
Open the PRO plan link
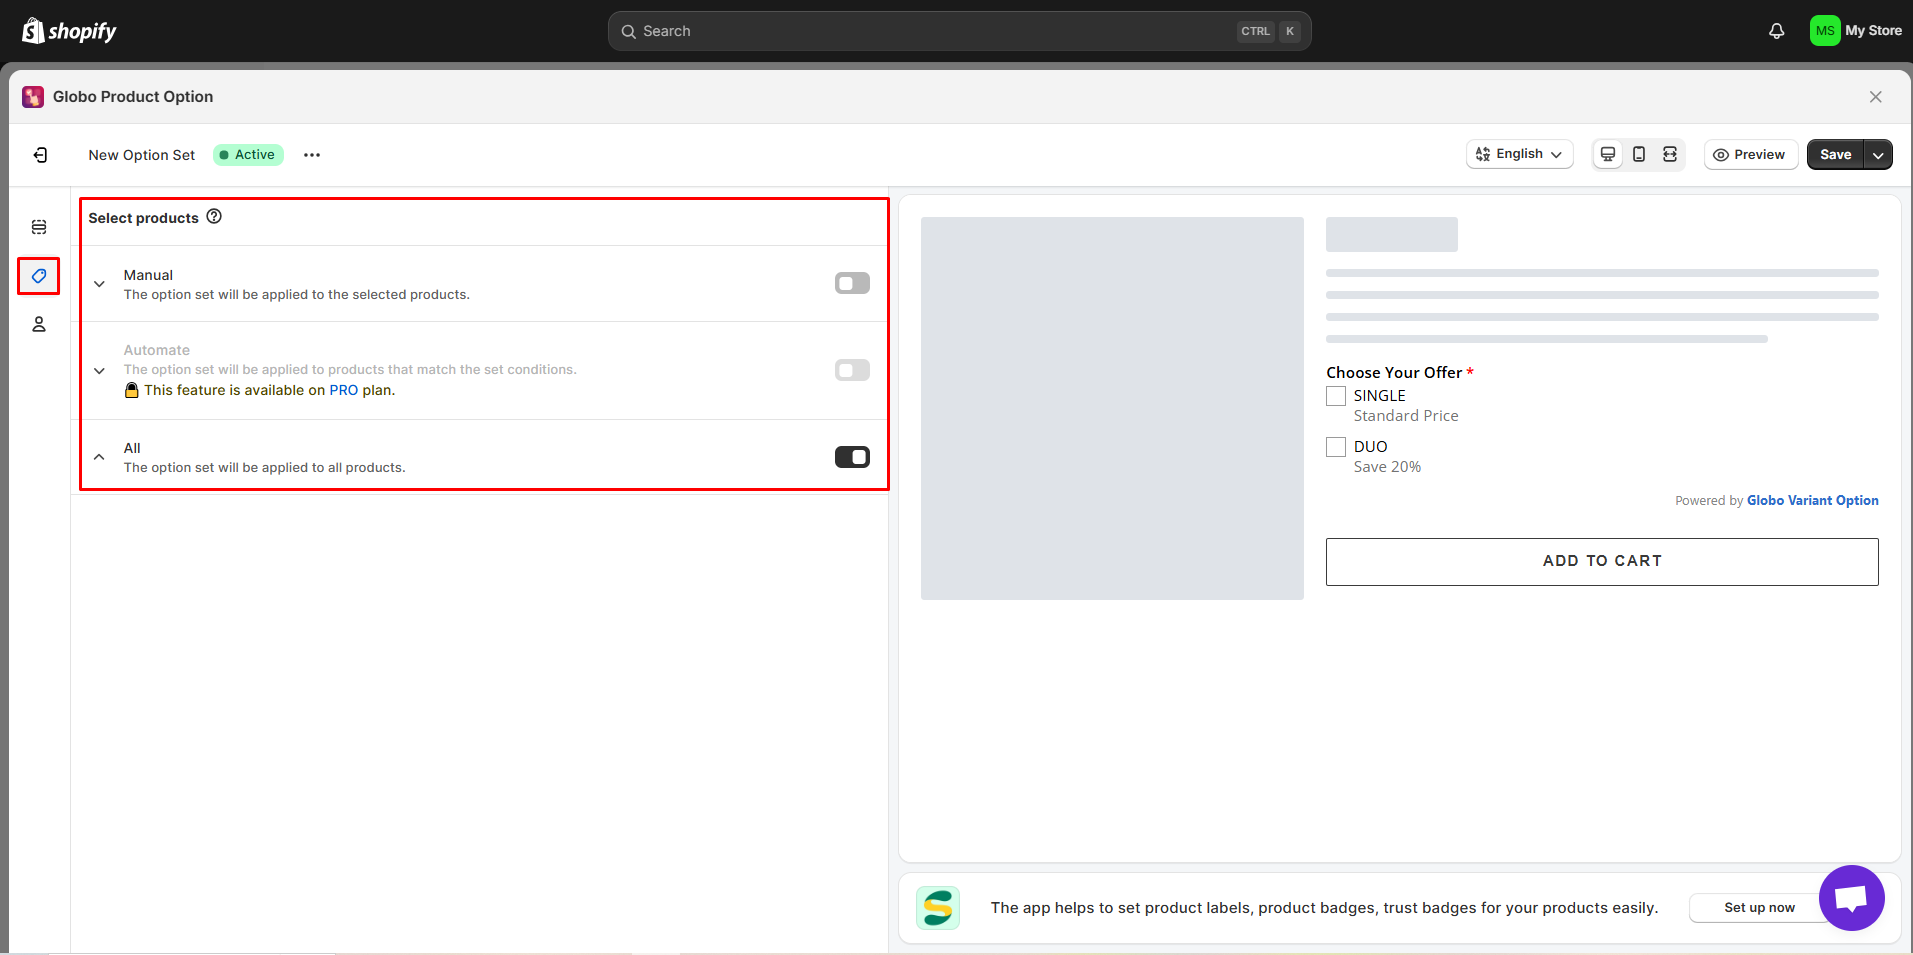pos(343,390)
